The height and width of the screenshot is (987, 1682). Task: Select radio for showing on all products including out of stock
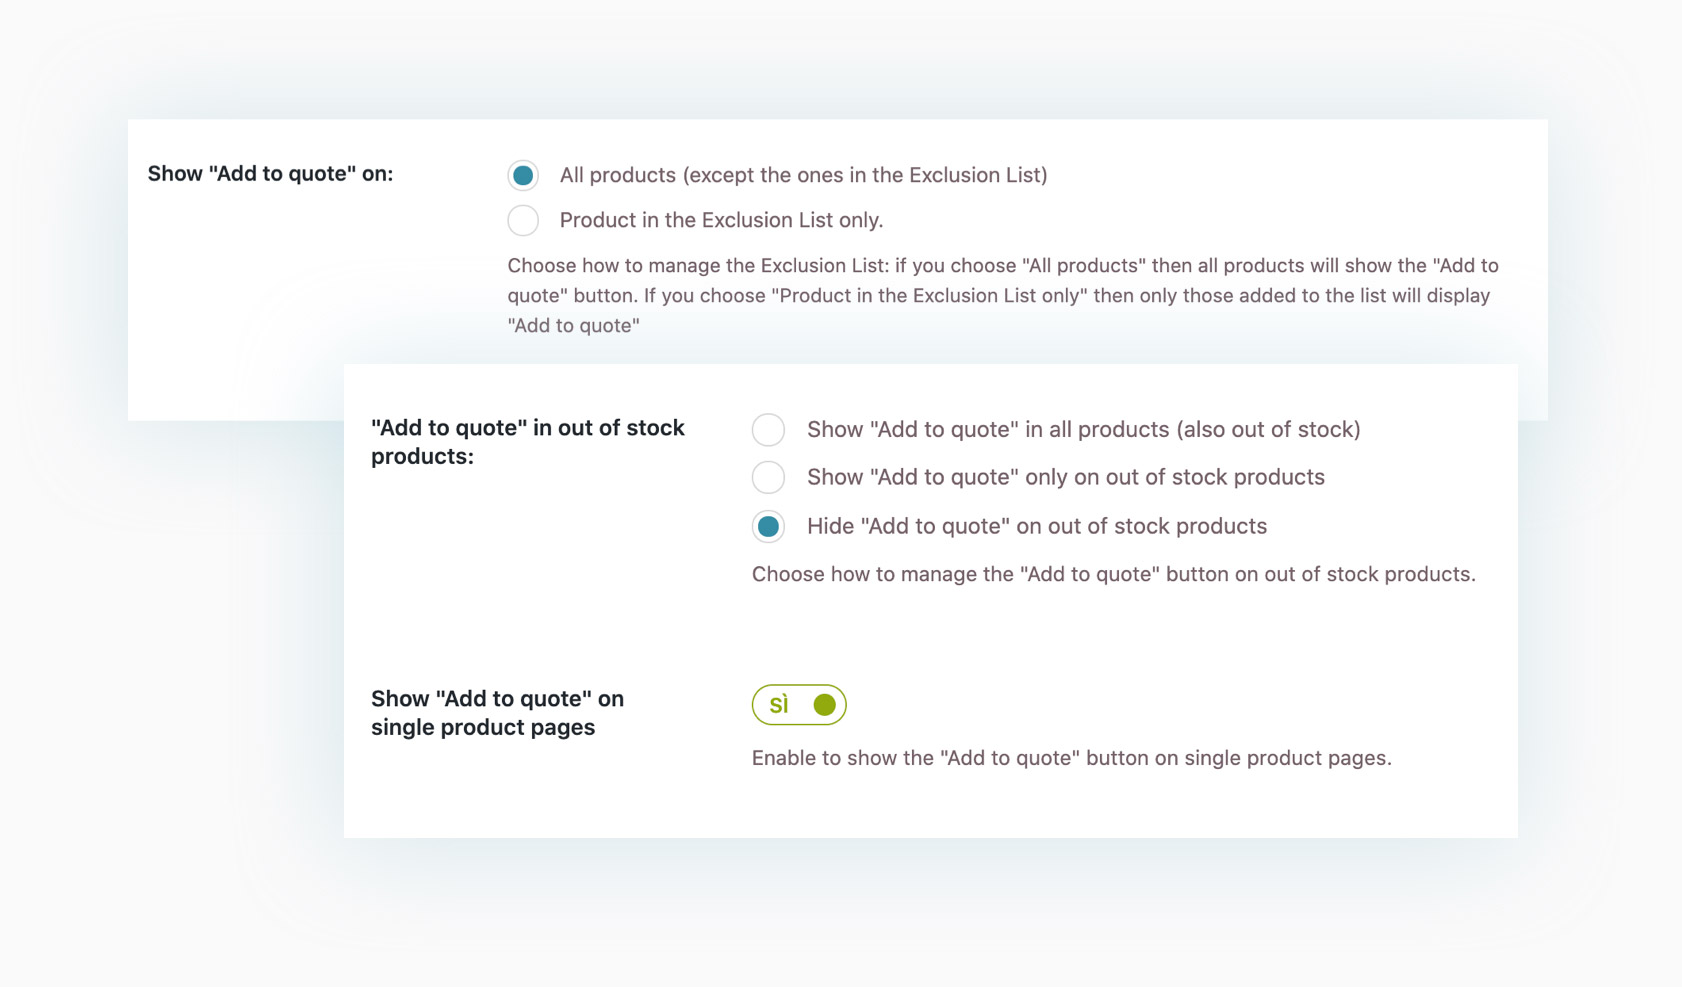point(768,430)
